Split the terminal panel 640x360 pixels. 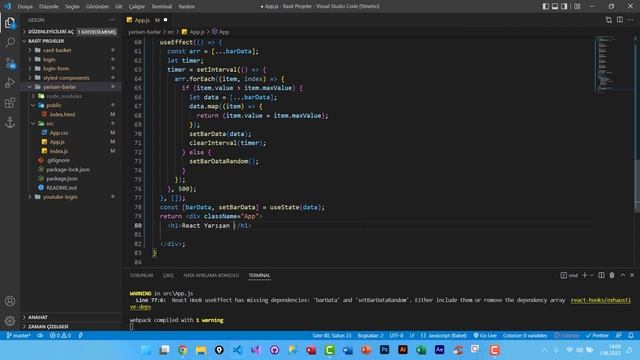601,276
